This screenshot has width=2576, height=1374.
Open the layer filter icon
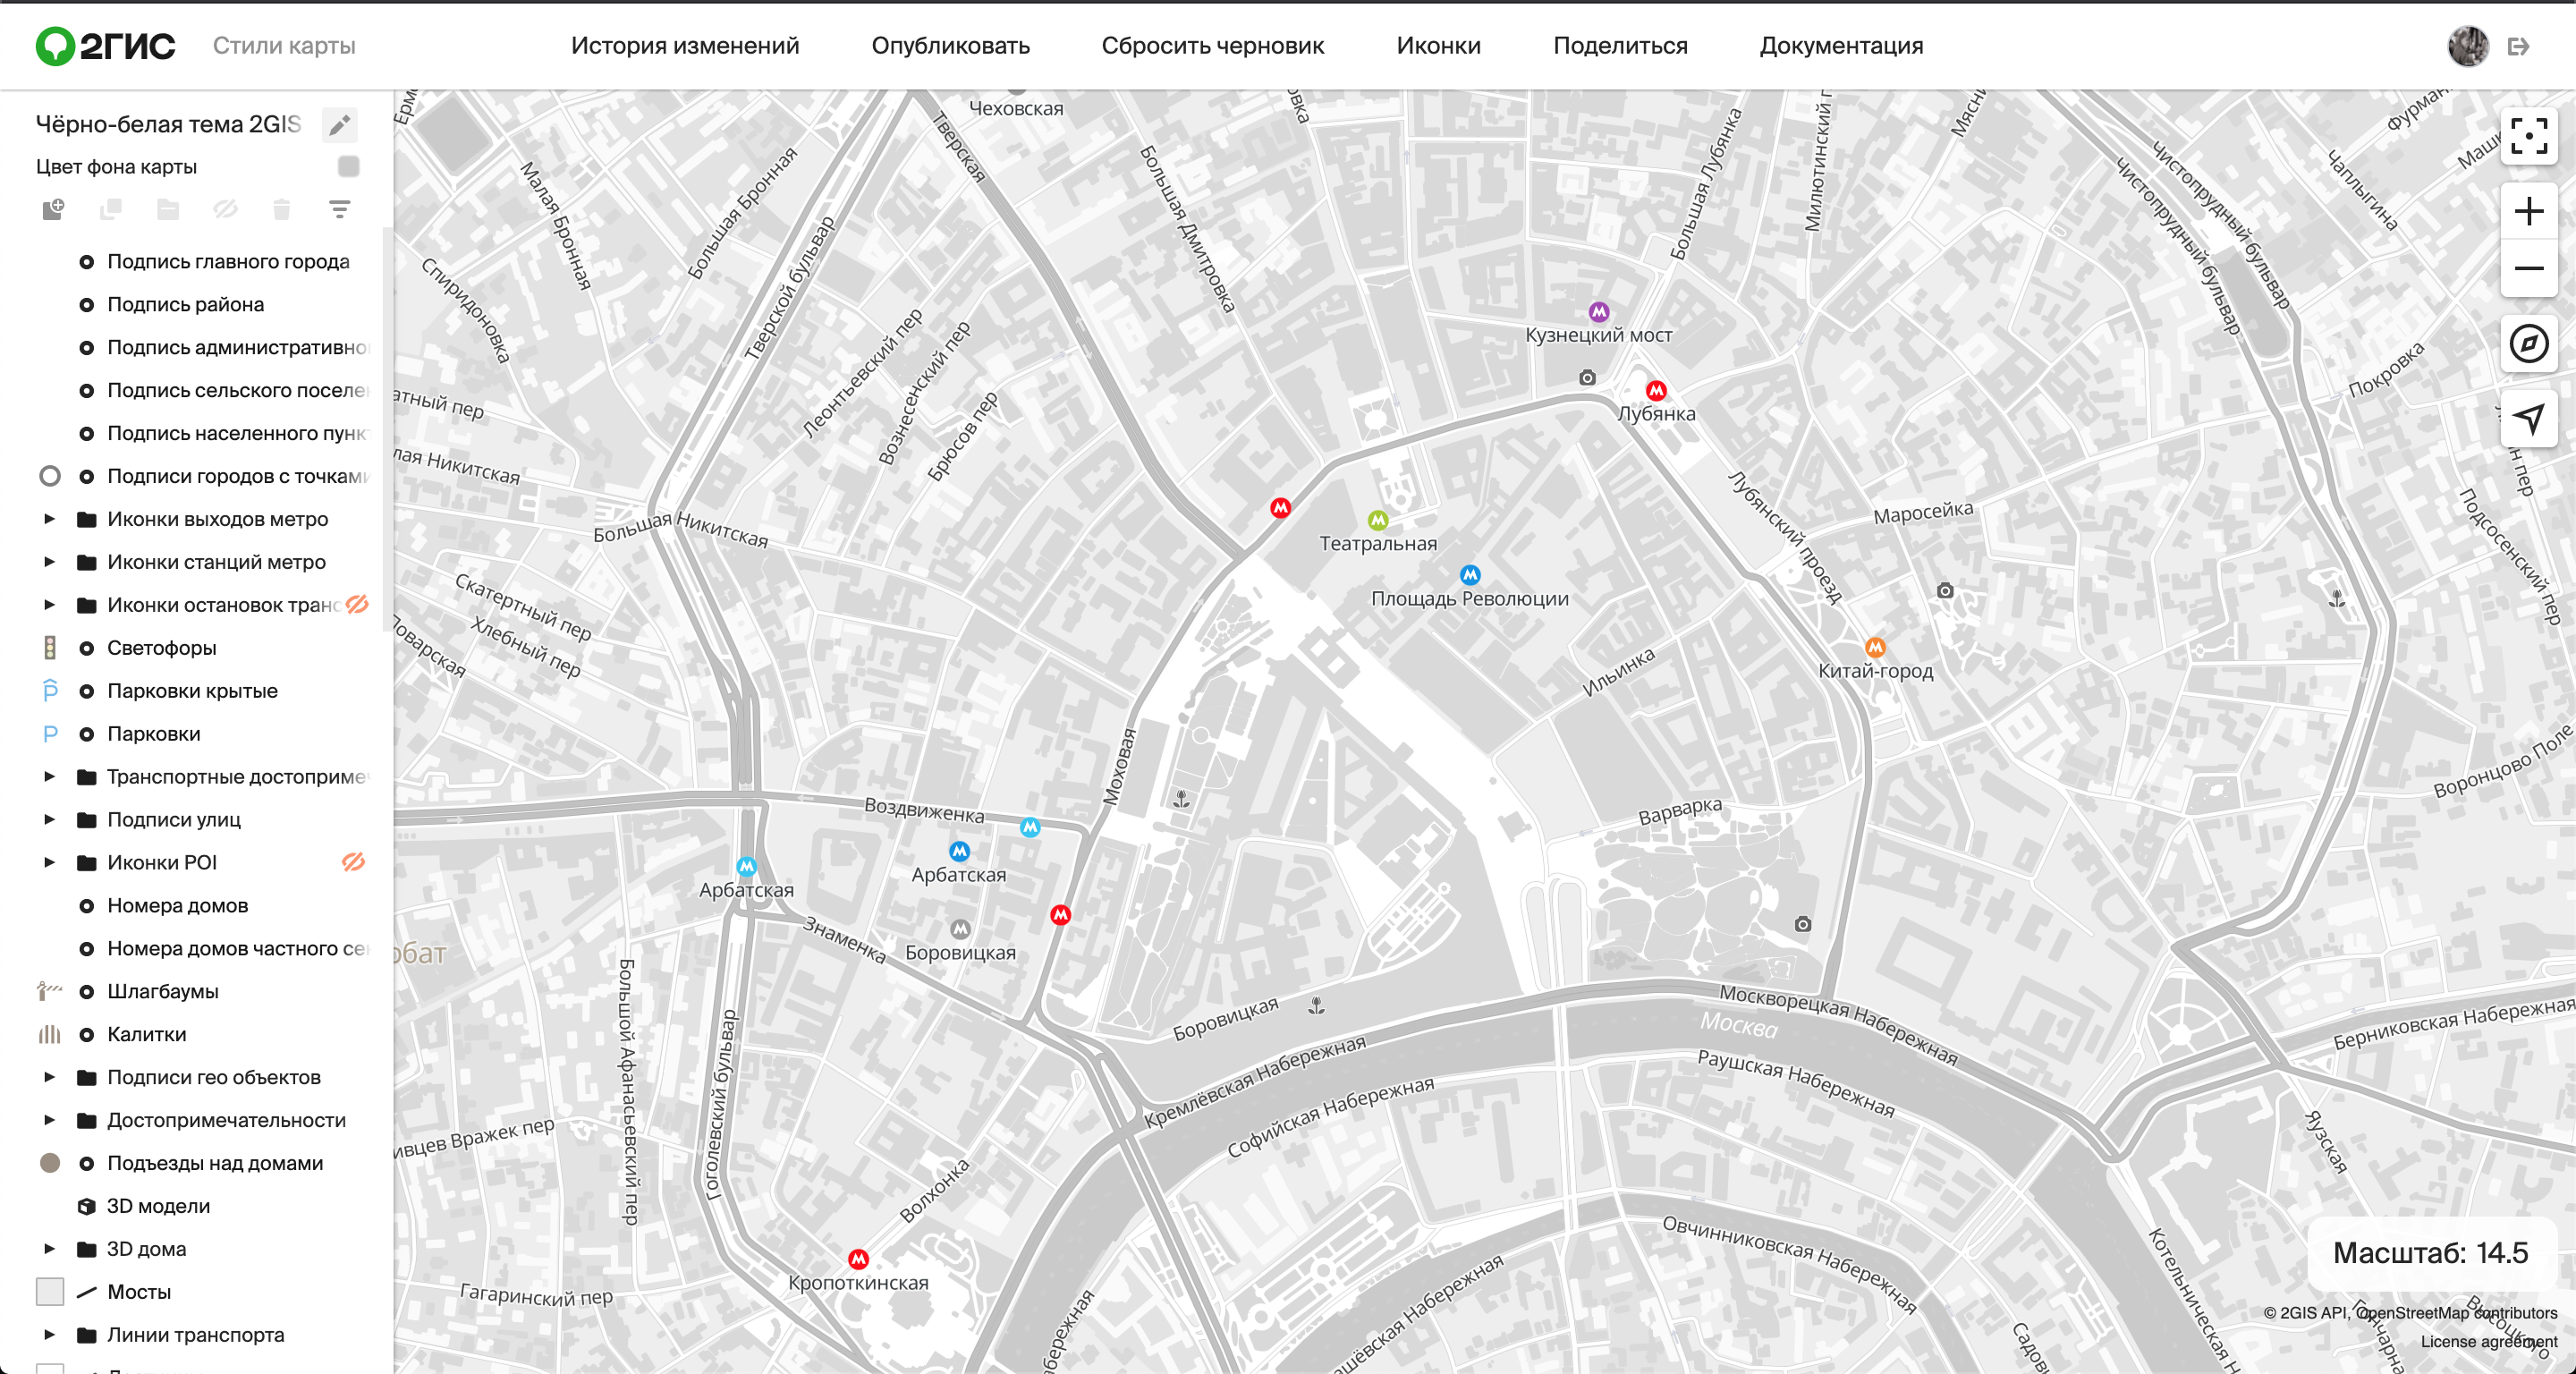click(x=340, y=209)
